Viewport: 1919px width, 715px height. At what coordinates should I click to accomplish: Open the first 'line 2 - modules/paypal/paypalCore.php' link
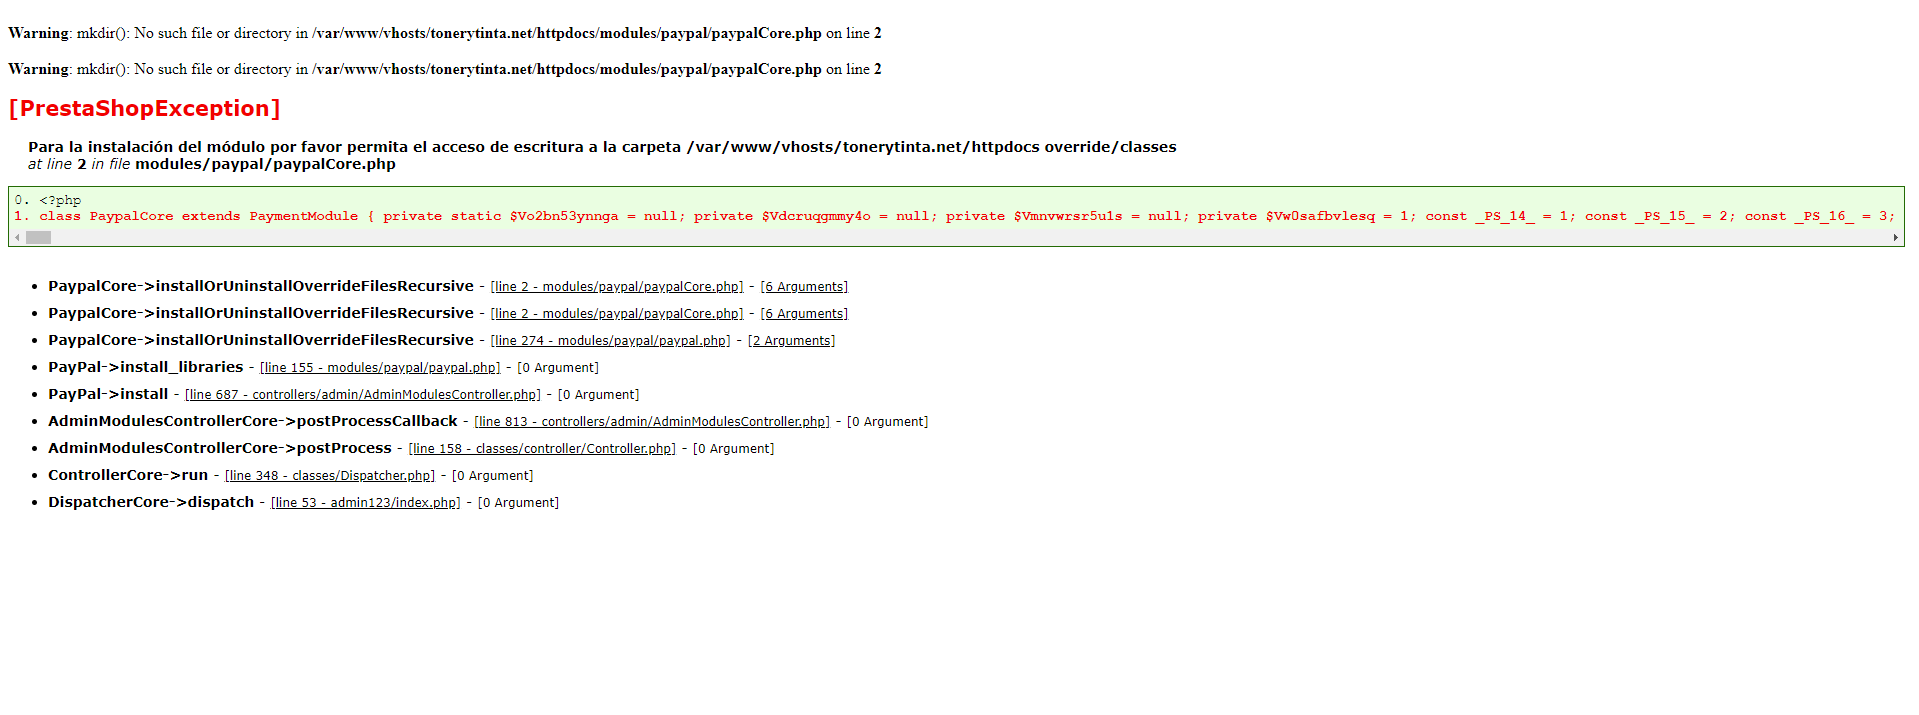616,287
